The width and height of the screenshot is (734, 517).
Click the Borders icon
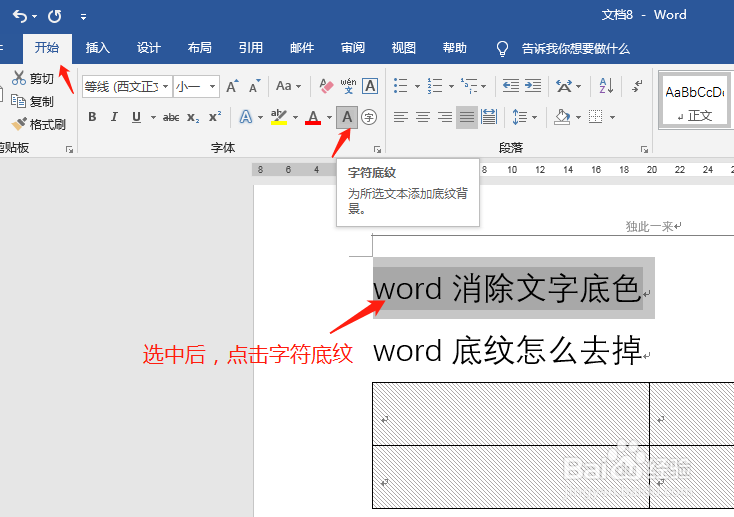[595, 117]
